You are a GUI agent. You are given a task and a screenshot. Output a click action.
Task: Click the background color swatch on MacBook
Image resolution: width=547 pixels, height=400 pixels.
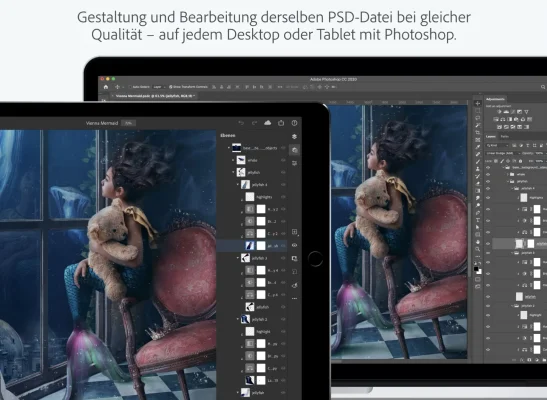(480, 272)
